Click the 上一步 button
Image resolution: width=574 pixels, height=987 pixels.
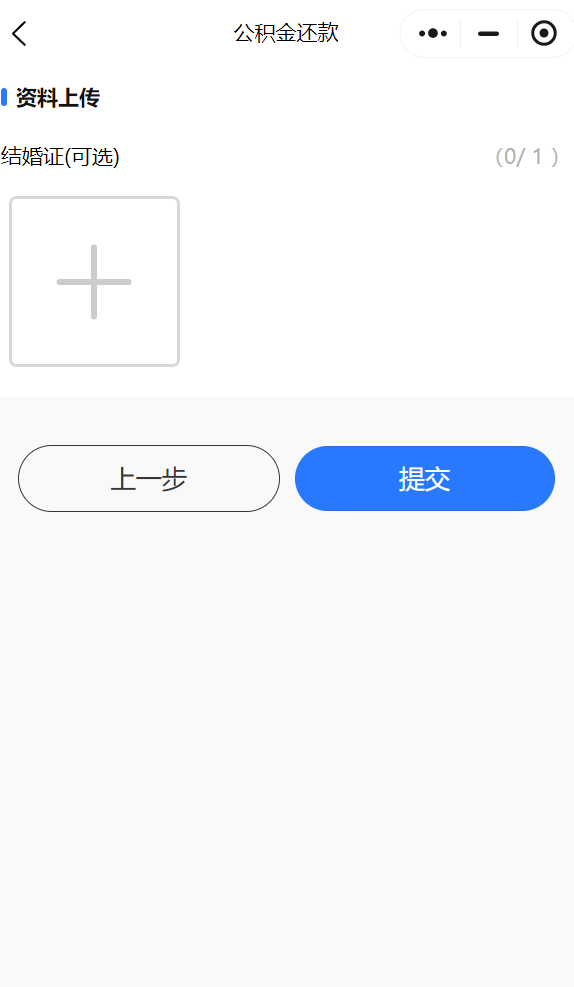point(149,478)
